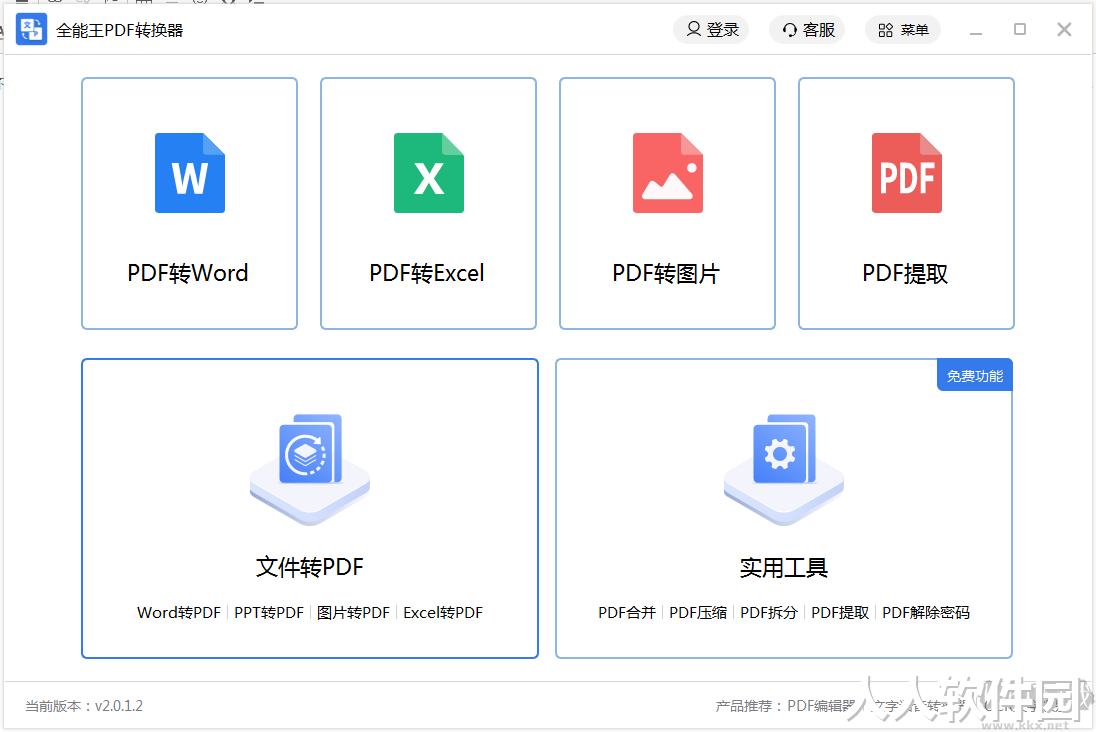Select PDF压缩 in 实用工具 card
This screenshot has height=732, width=1096.
click(x=698, y=612)
